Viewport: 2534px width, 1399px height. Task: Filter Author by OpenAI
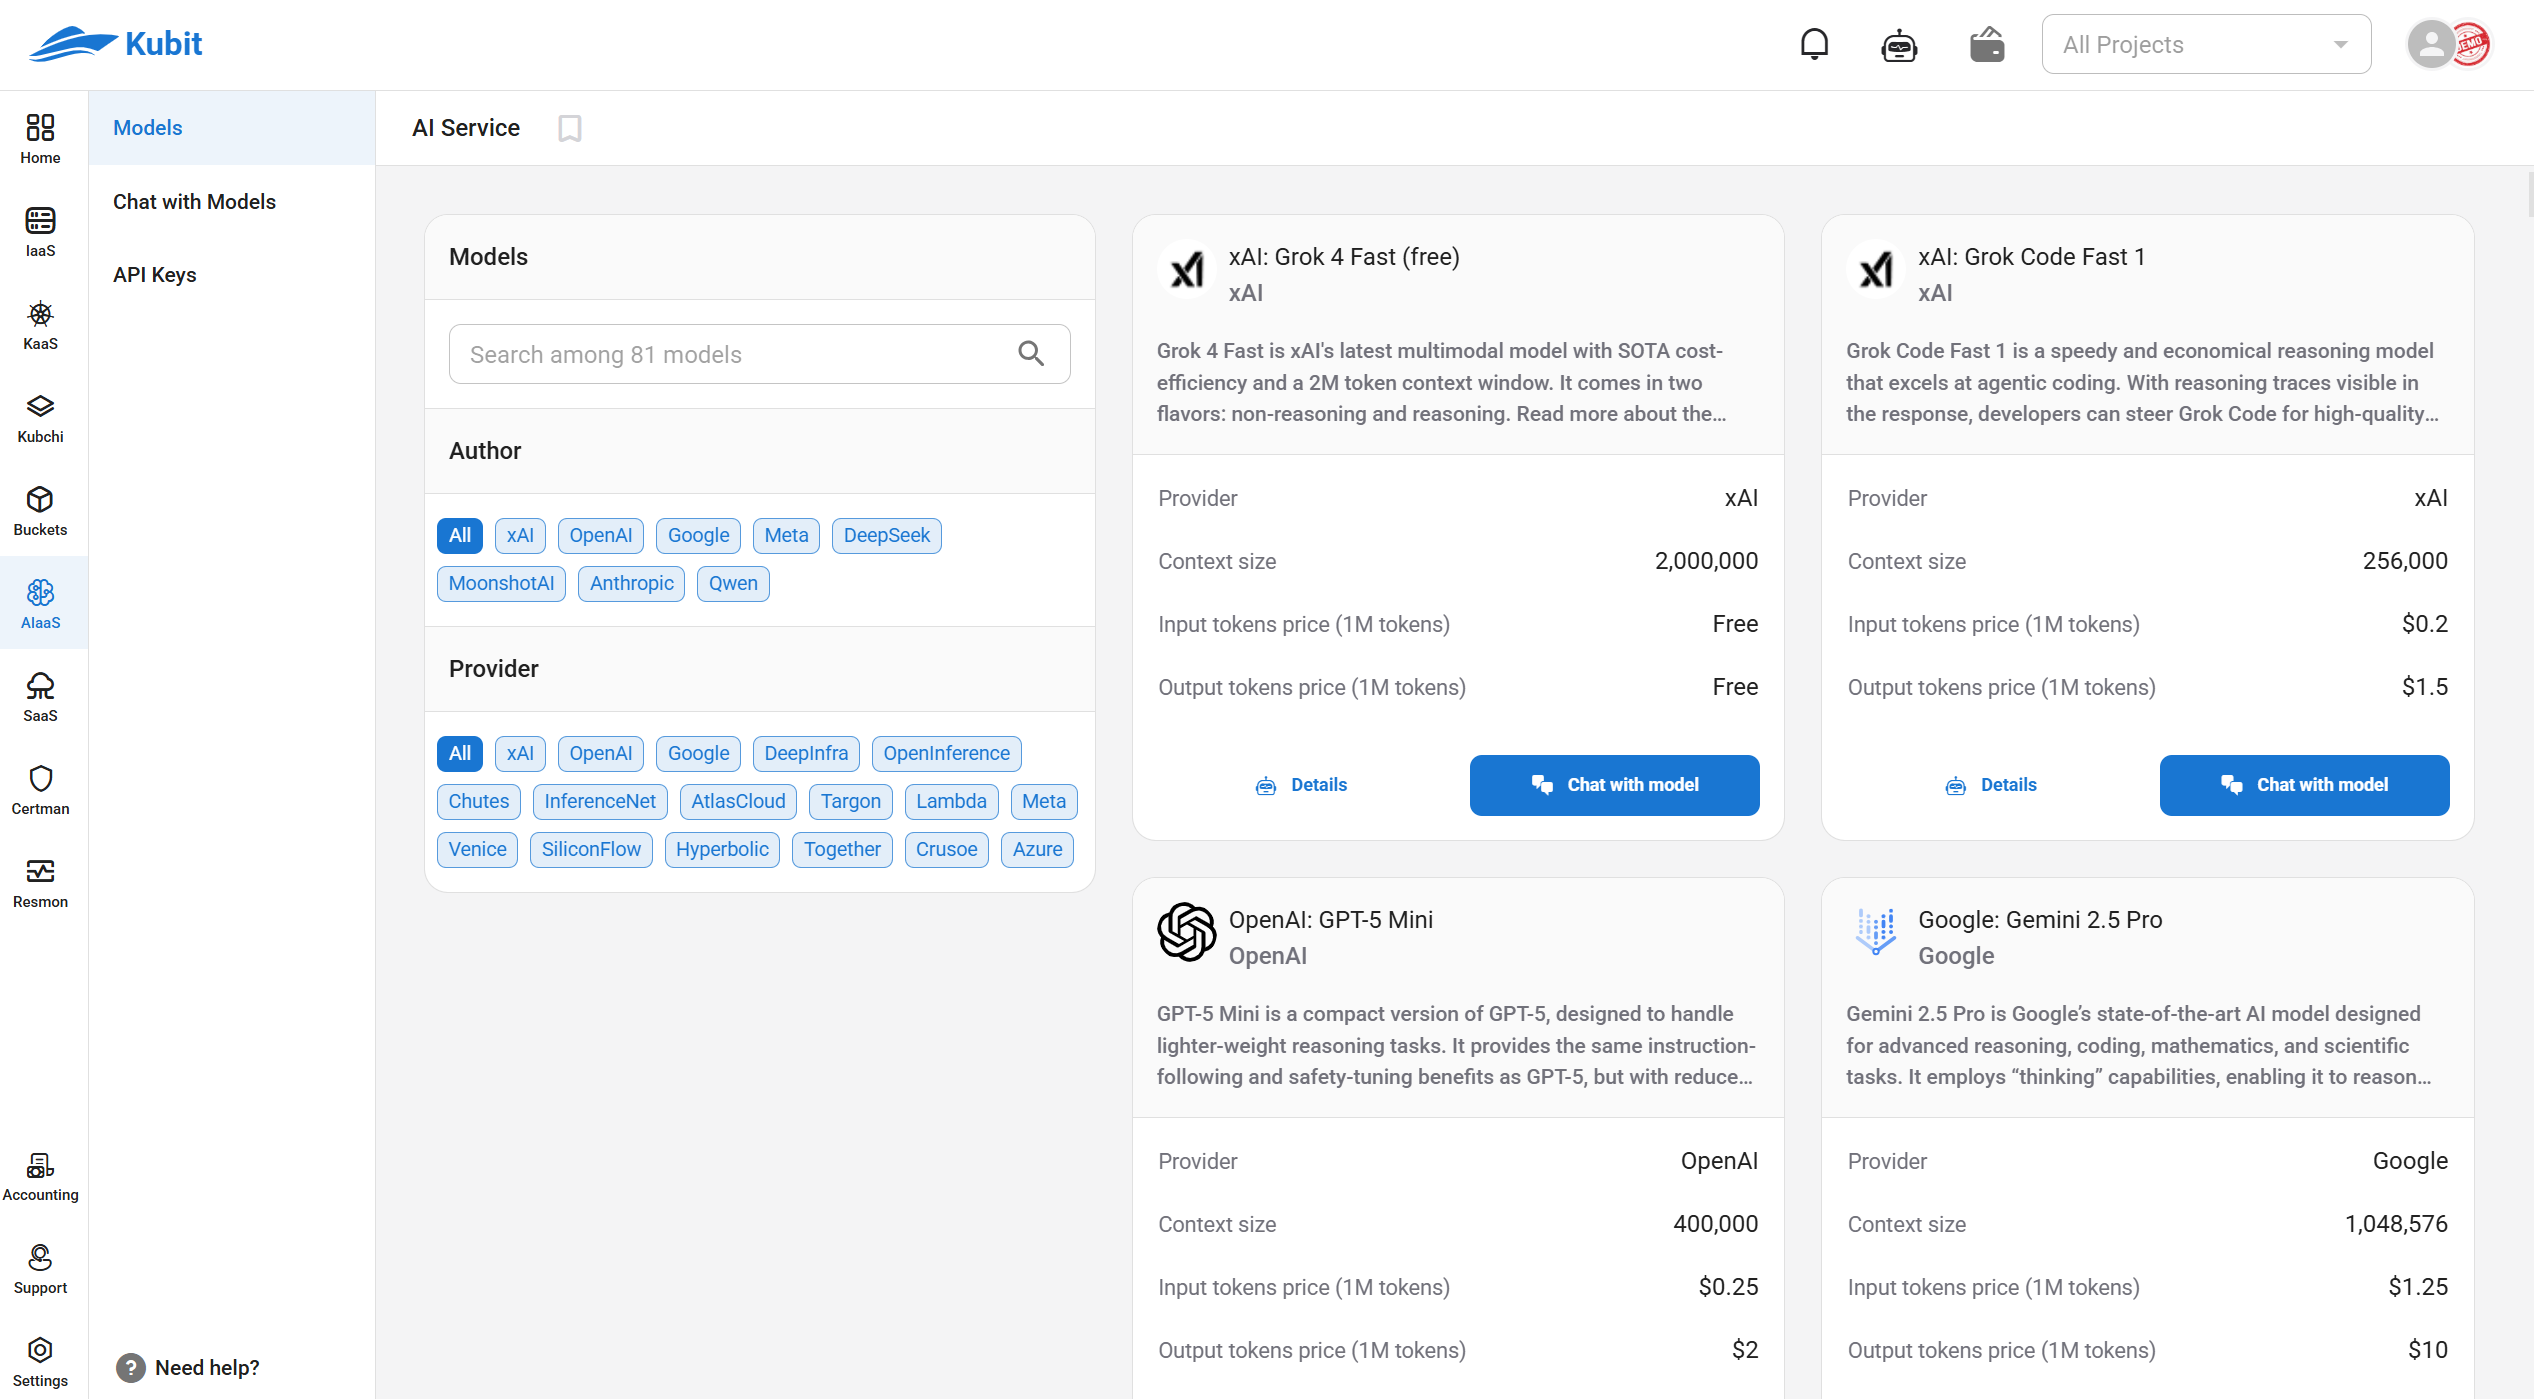pyautogui.click(x=601, y=536)
